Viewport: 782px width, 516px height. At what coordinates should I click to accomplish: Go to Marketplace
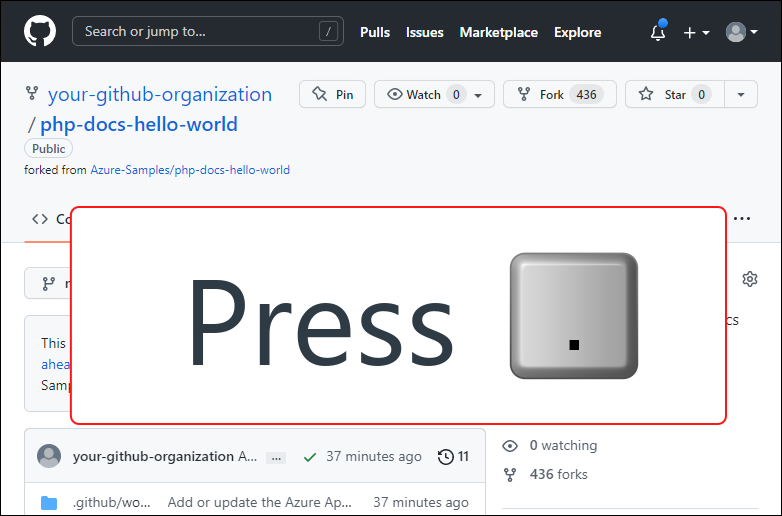499,32
